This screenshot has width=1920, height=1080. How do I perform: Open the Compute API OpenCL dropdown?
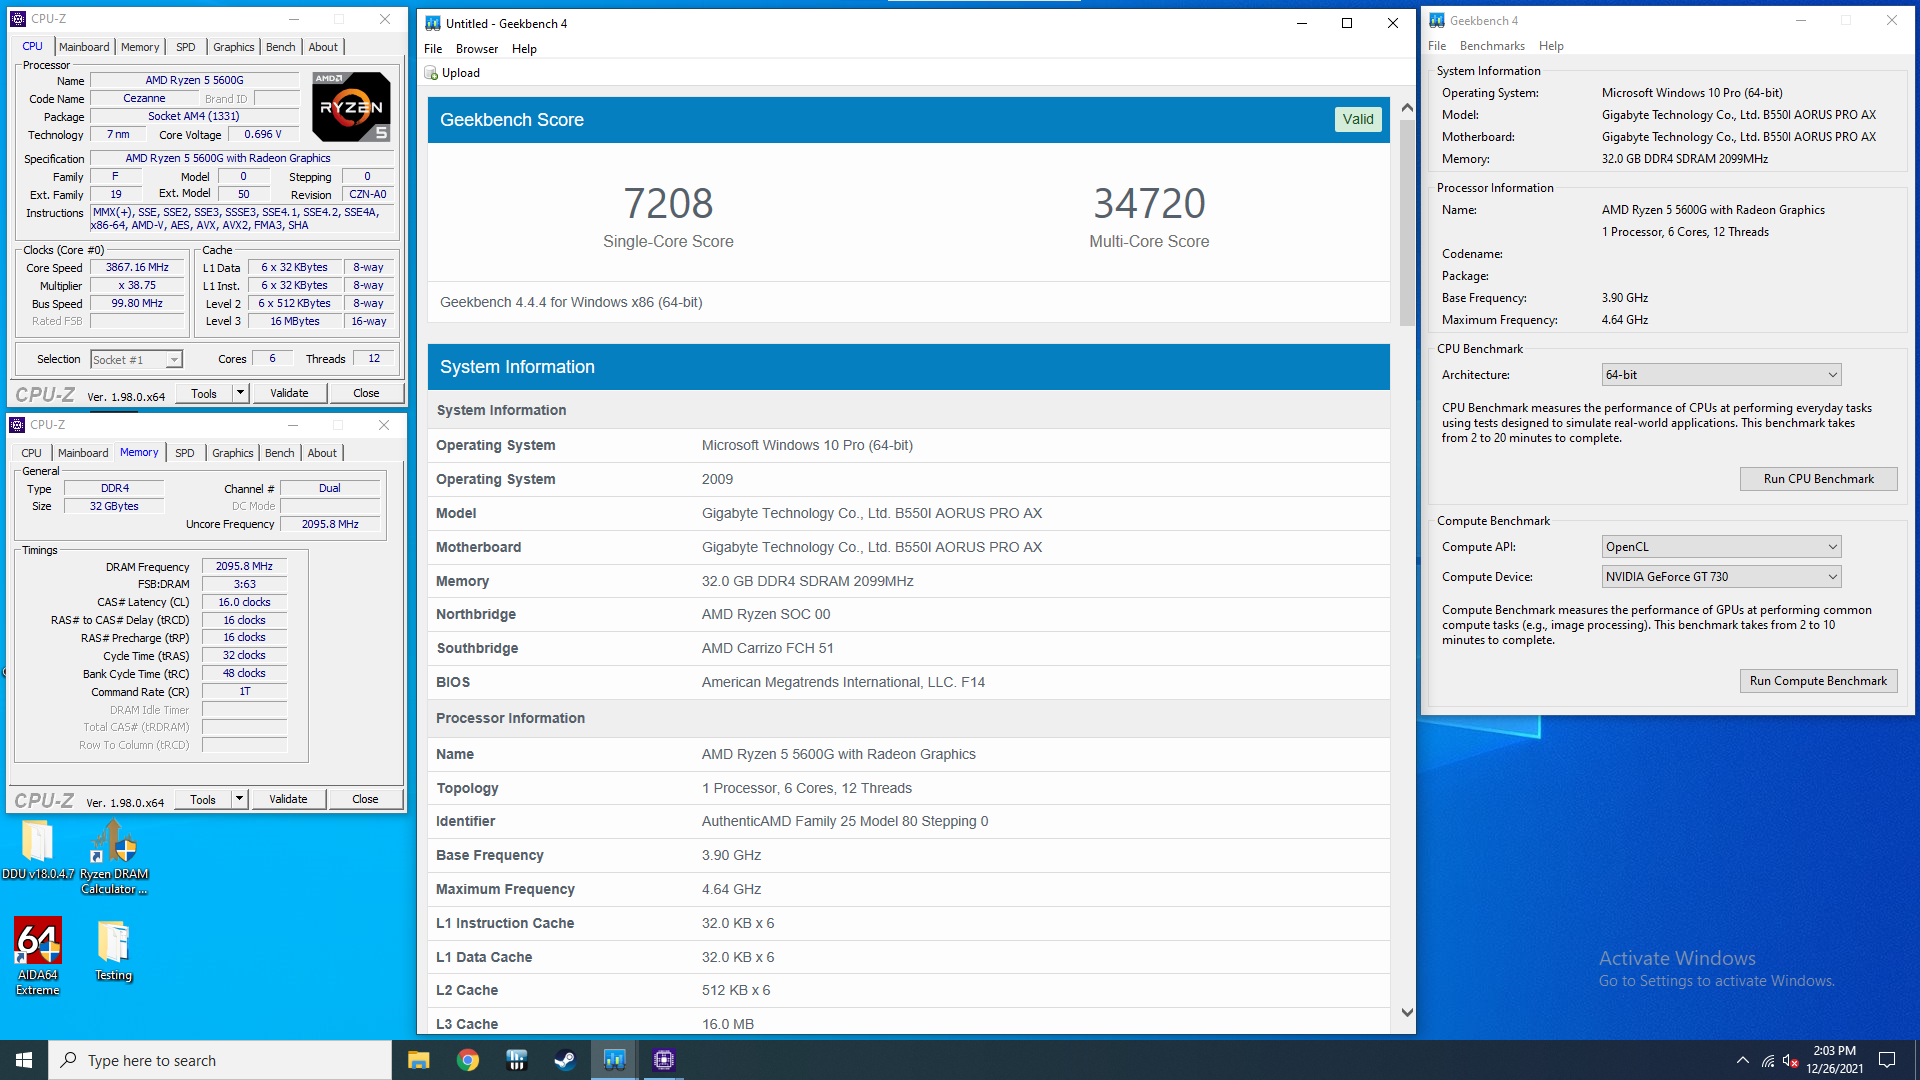coord(1721,547)
